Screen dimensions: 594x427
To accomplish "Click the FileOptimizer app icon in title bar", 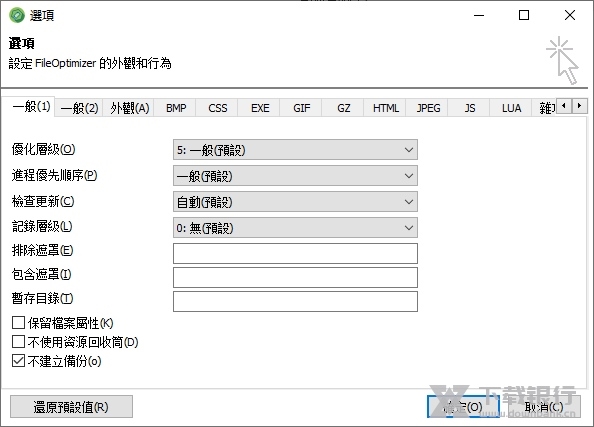I will tap(17, 16).
